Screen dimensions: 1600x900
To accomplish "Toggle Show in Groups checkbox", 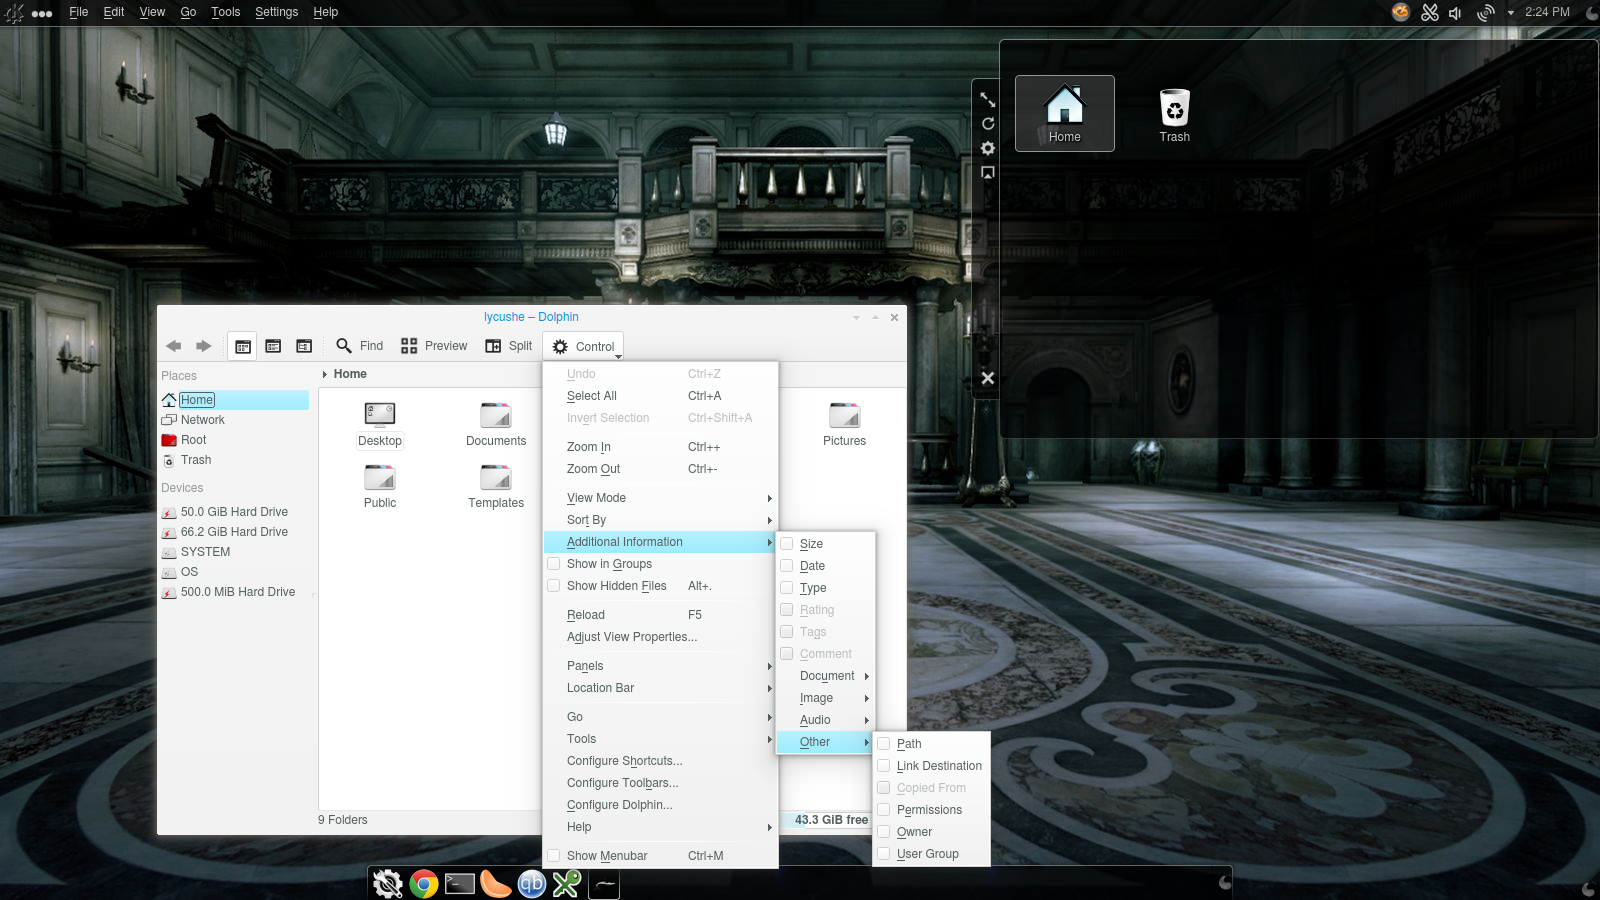I will tap(554, 564).
